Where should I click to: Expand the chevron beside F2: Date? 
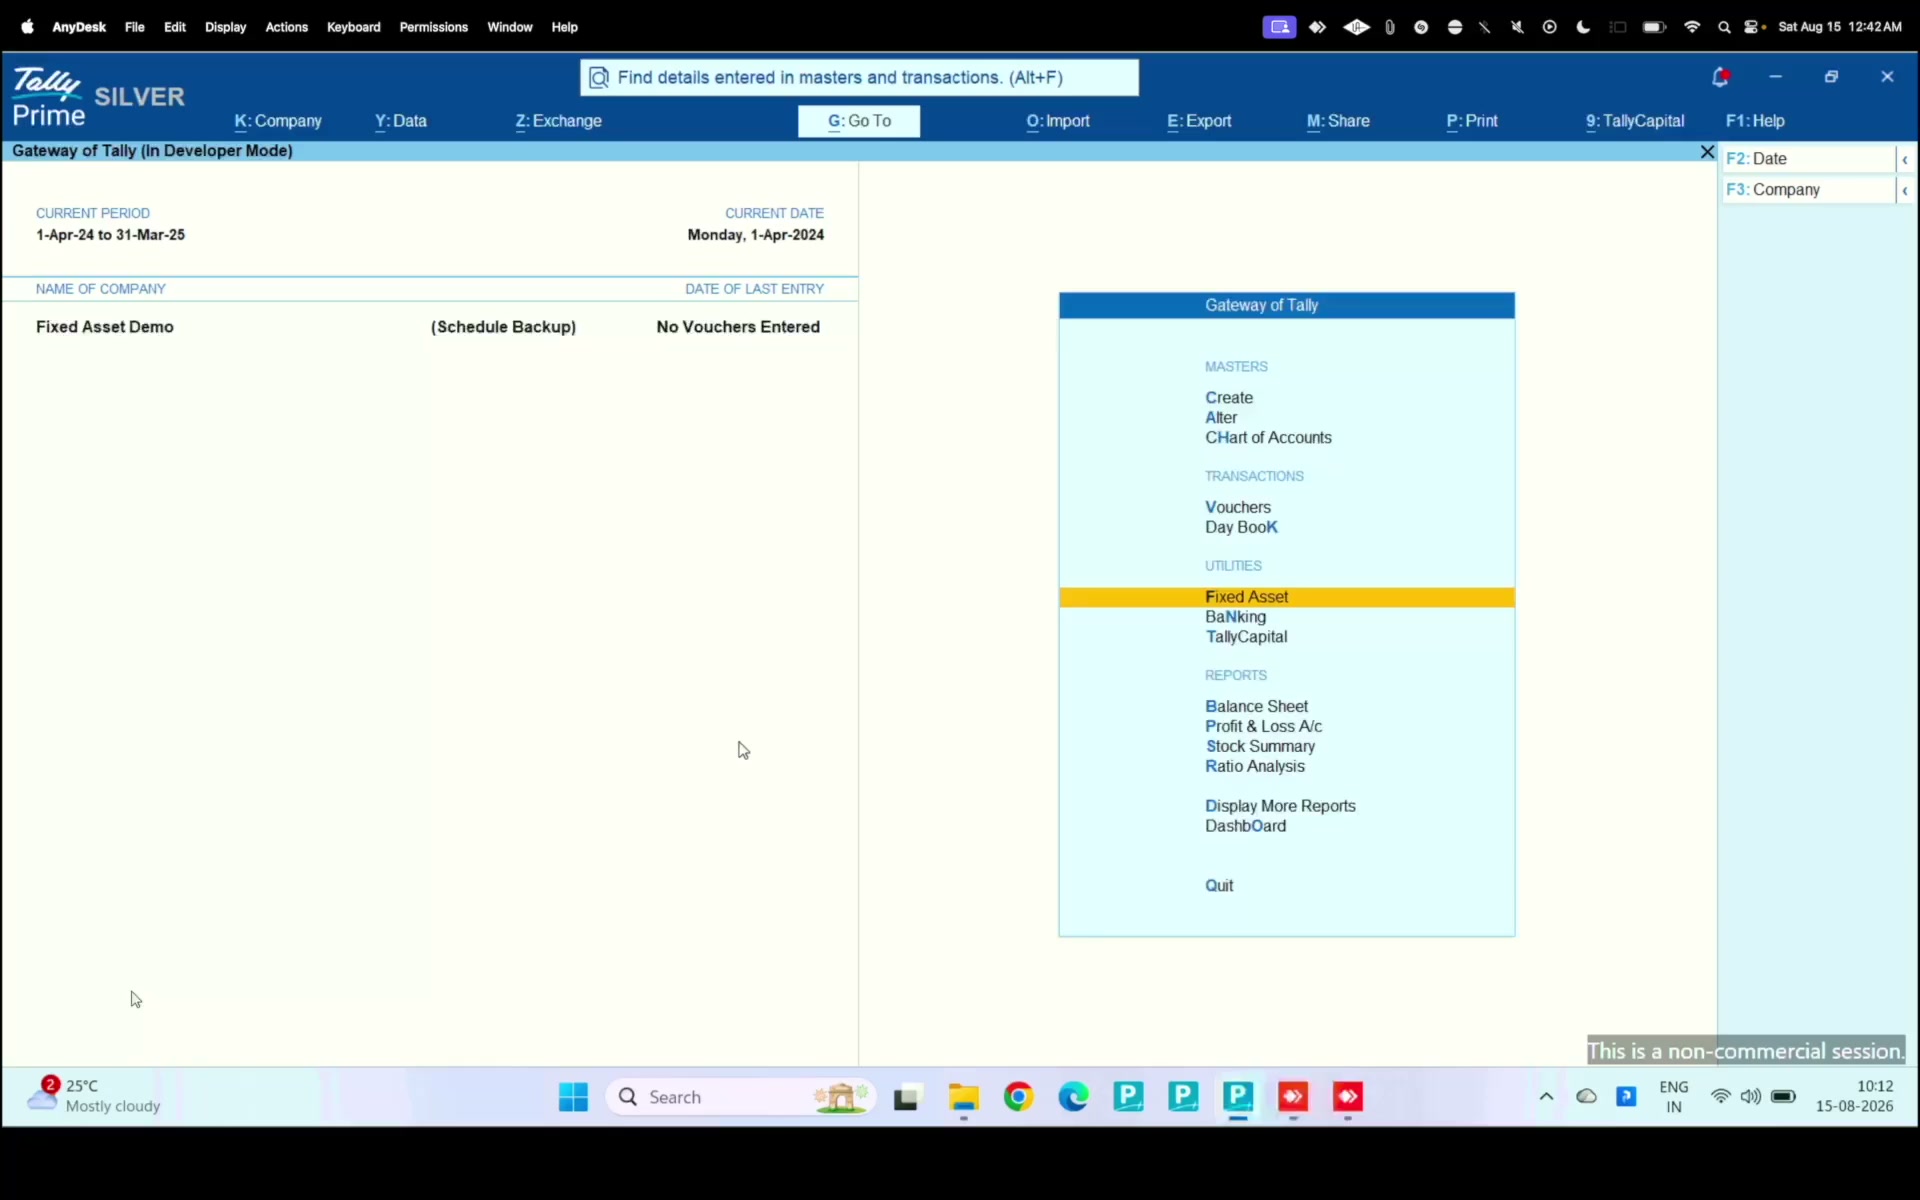click(1905, 159)
